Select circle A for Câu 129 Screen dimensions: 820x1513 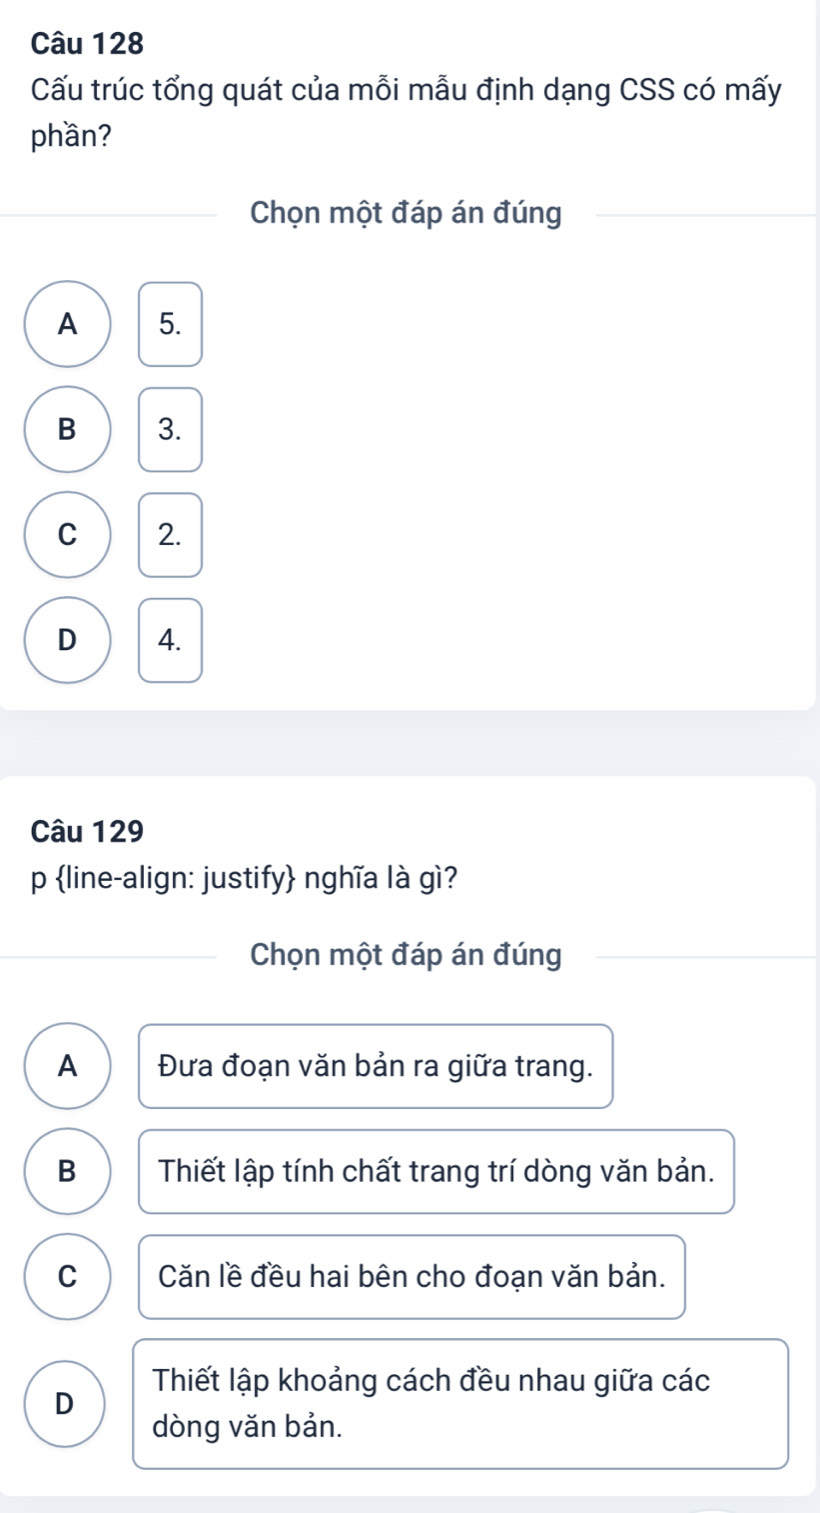point(67,1066)
